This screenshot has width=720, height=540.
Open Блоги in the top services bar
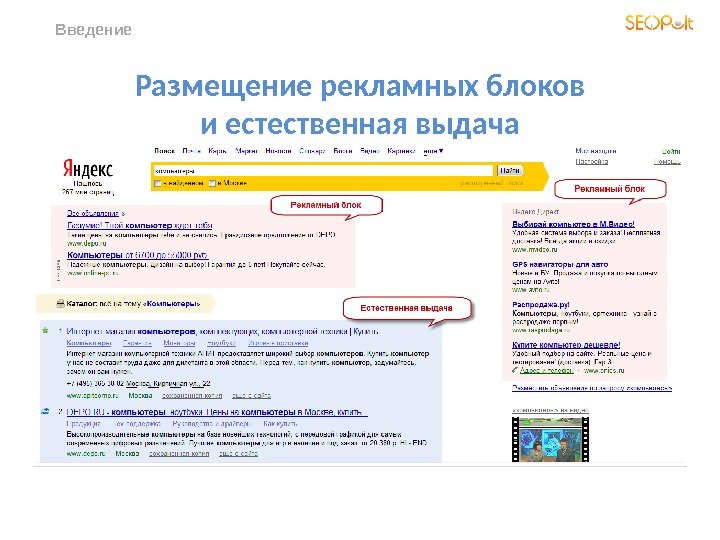[x=343, y=151]
